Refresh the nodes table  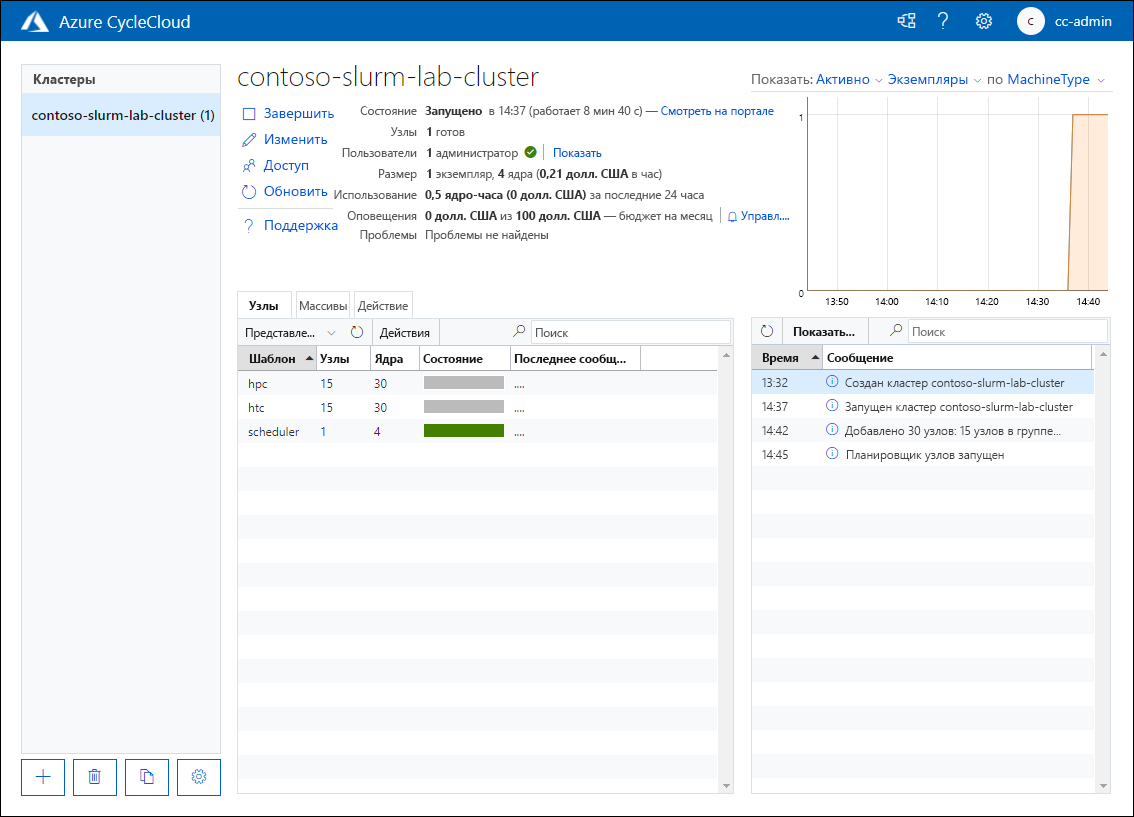point(357,332)
